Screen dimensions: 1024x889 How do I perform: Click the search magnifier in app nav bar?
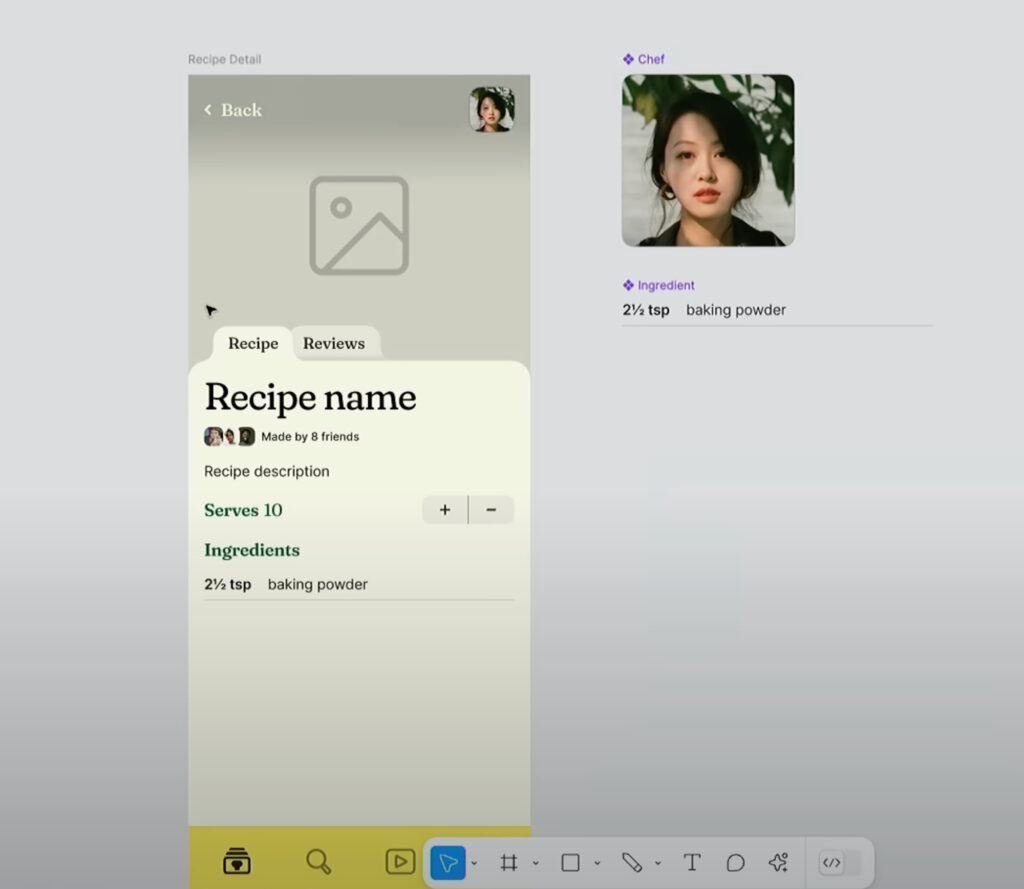coord(319,862)
